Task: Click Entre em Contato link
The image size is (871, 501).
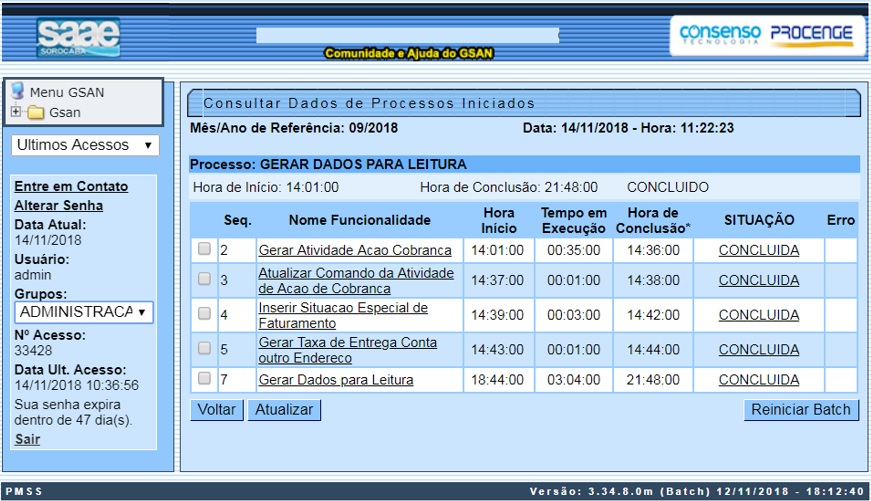Action: (71, 187)
